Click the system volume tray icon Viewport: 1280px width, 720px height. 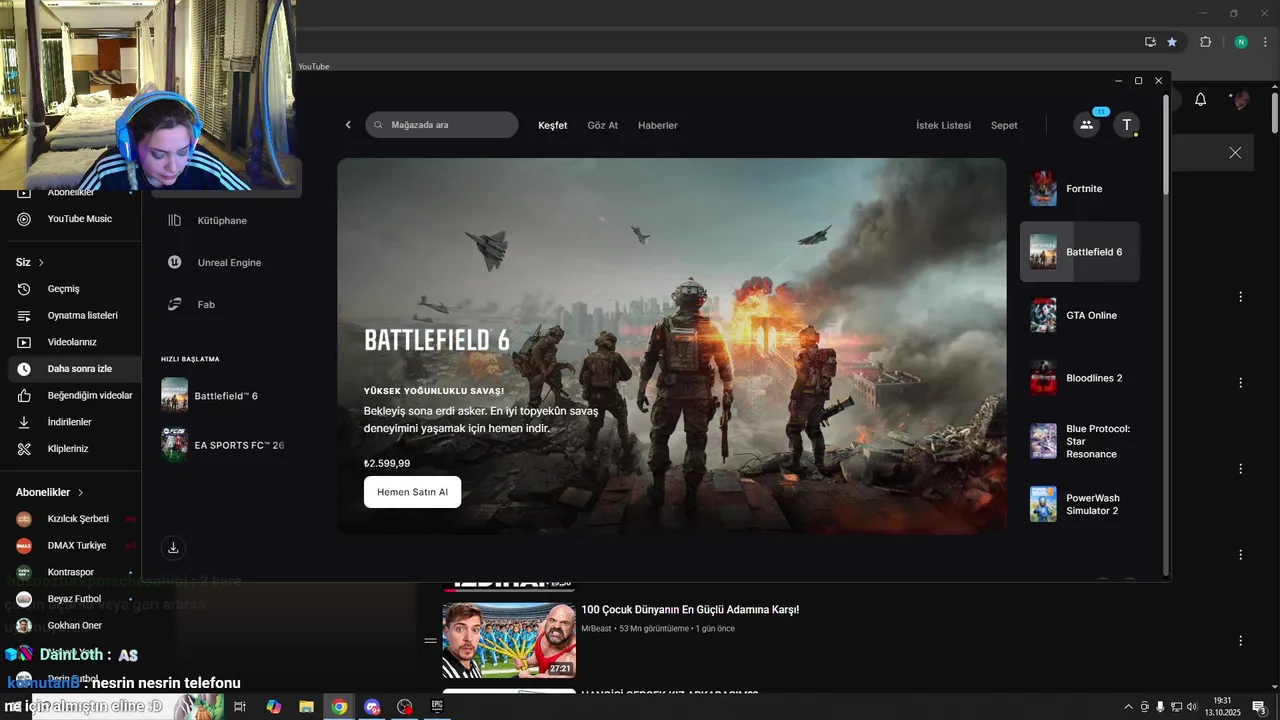(x=1192, y=707)
